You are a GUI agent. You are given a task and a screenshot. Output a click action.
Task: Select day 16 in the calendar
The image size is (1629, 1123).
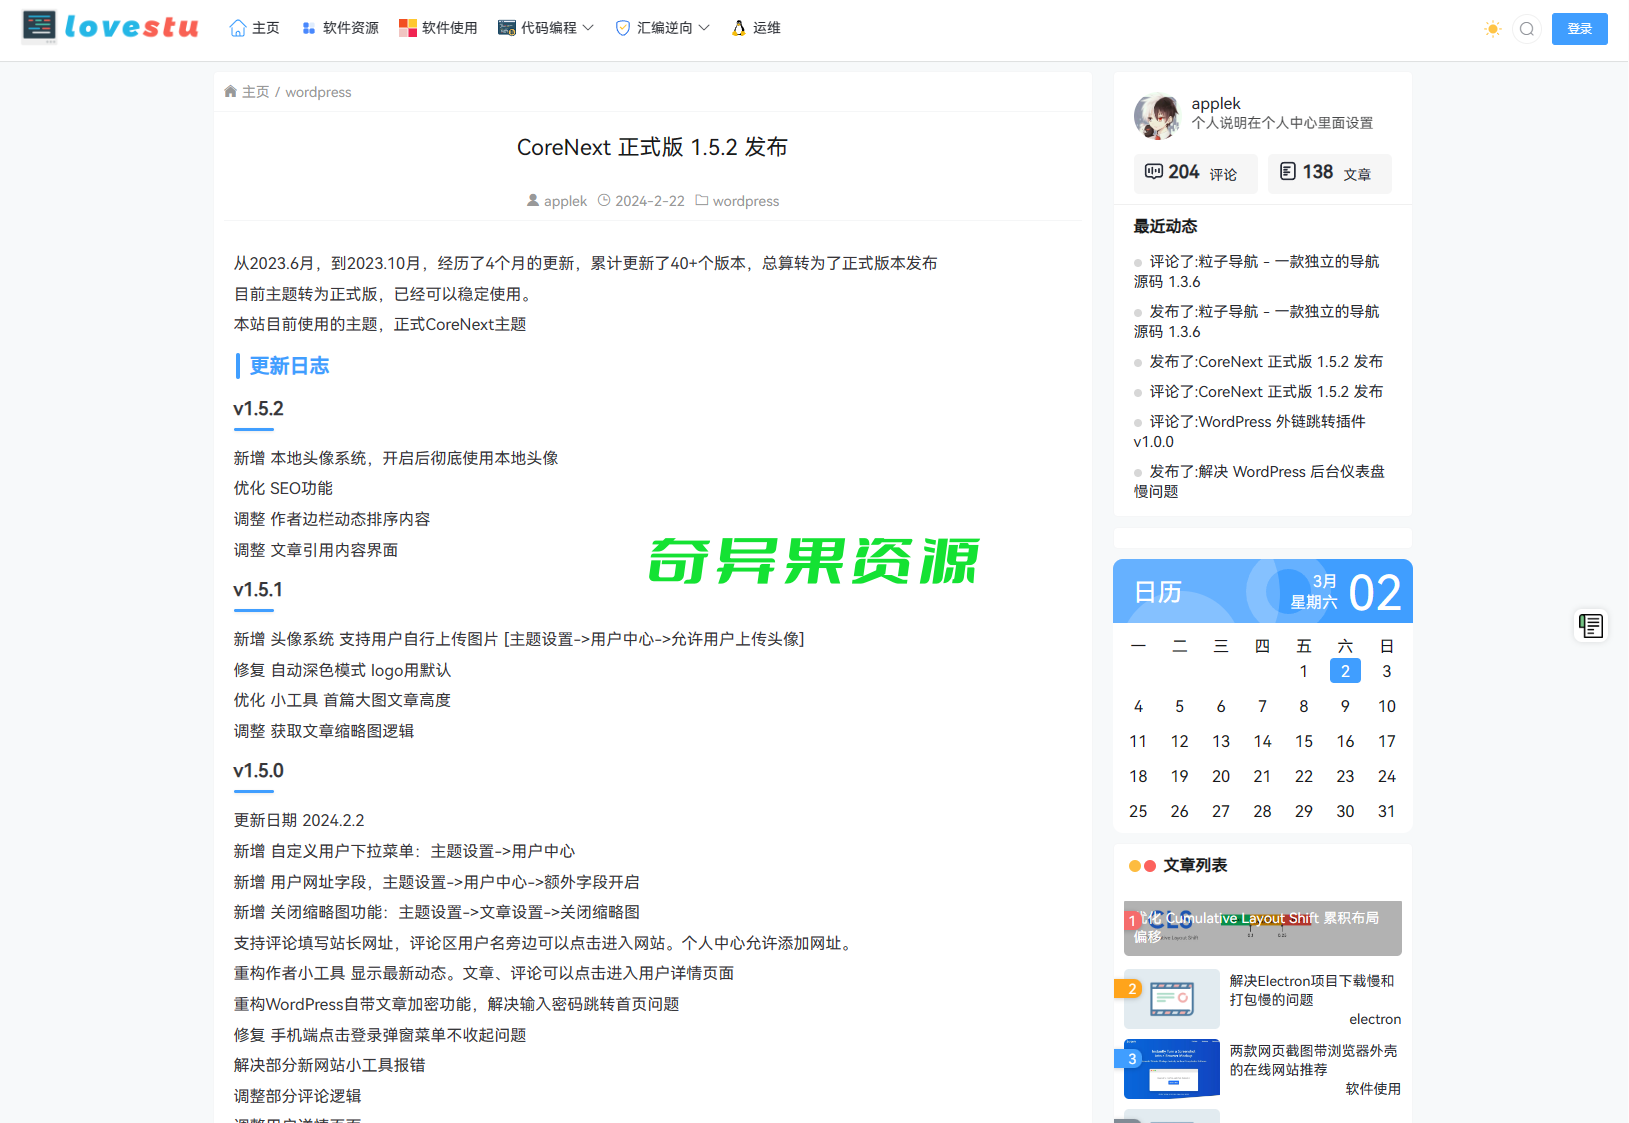pos(1345,741)
